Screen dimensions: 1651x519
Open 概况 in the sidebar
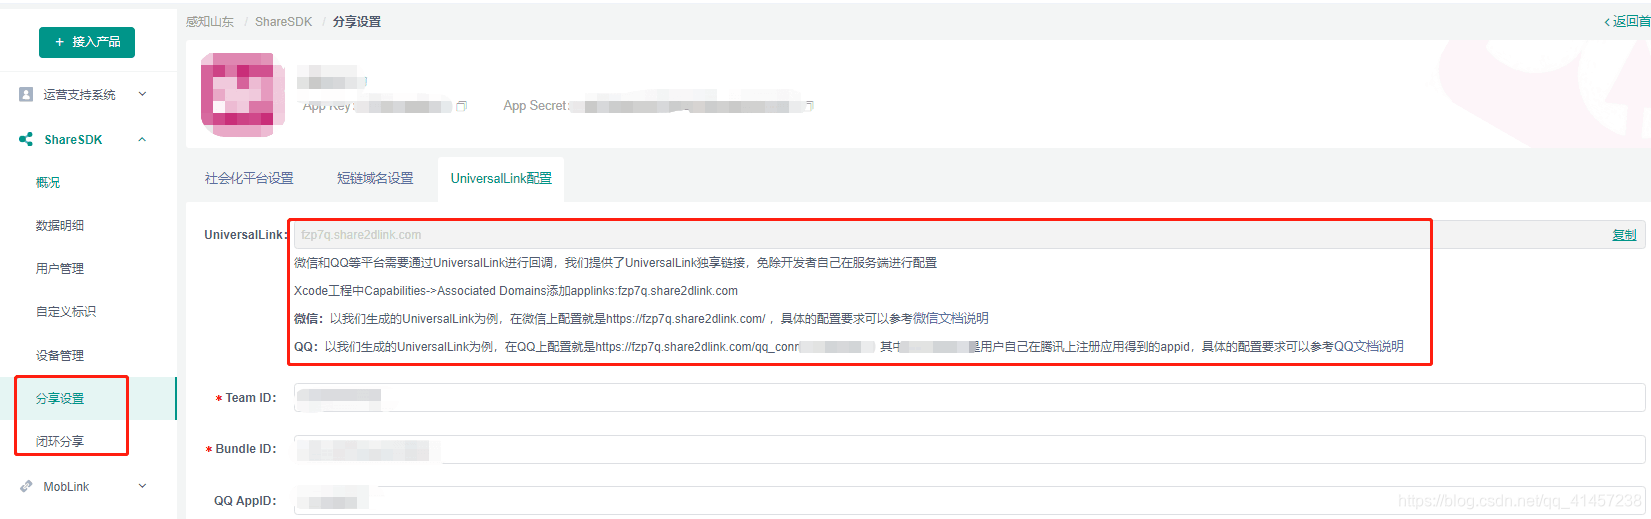point(48,182)
